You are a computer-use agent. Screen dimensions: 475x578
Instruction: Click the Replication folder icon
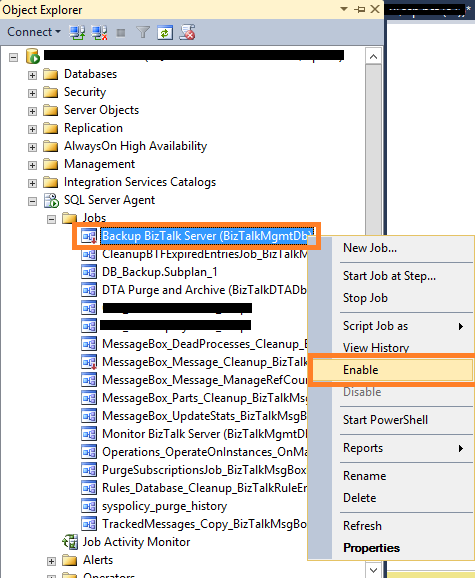50,129
